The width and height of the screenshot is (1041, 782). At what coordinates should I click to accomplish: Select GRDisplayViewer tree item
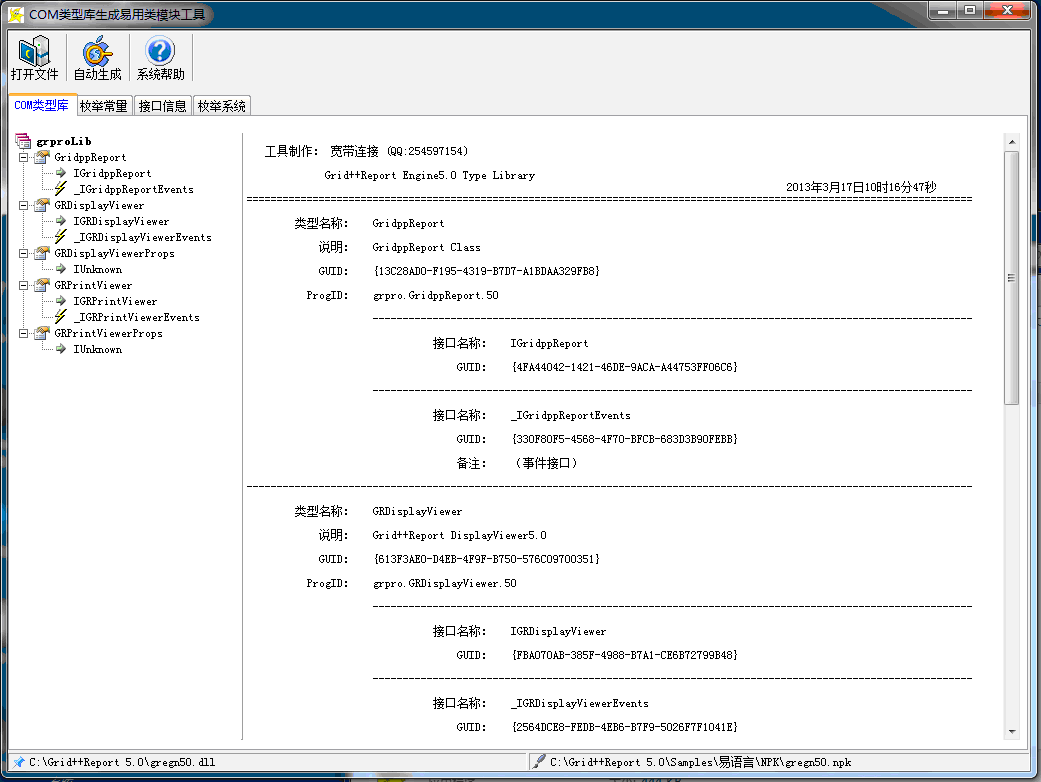[99, 205]
